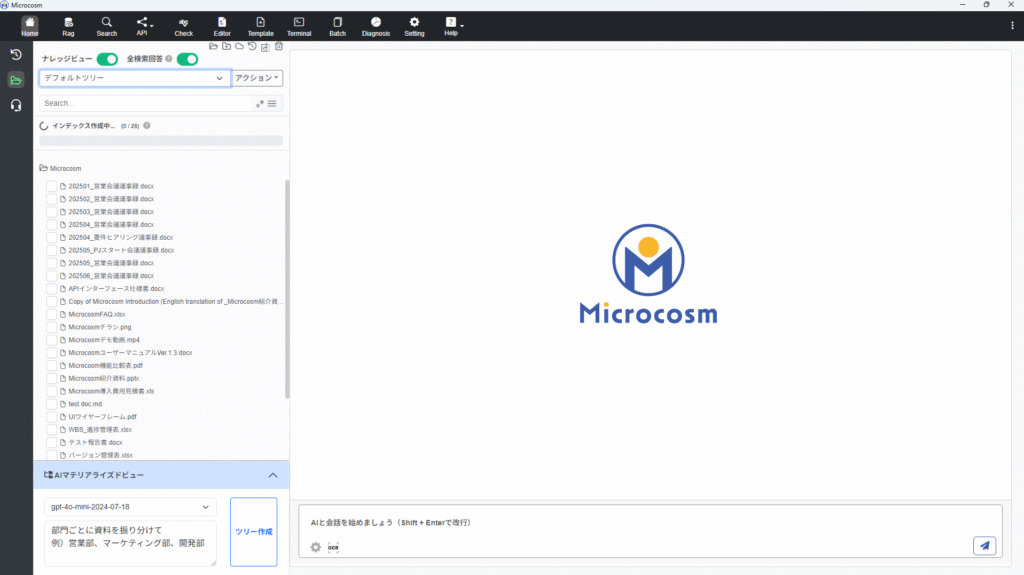Click the AI chat message input field
1024x575 pixels.
(x=640, y=523)
